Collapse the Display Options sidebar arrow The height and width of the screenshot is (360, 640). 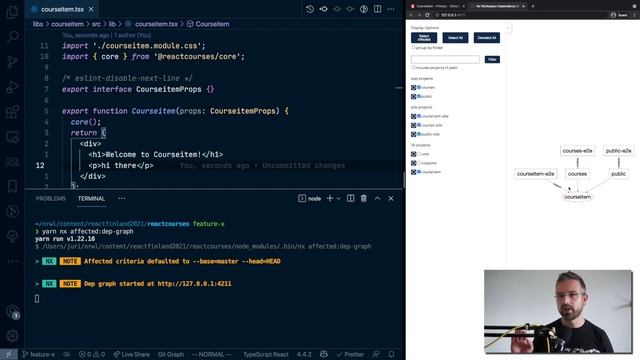tap(508, 28)
